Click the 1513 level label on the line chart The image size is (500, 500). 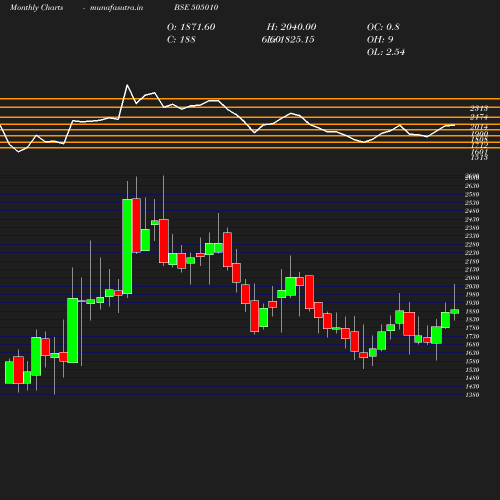[479, 157]
